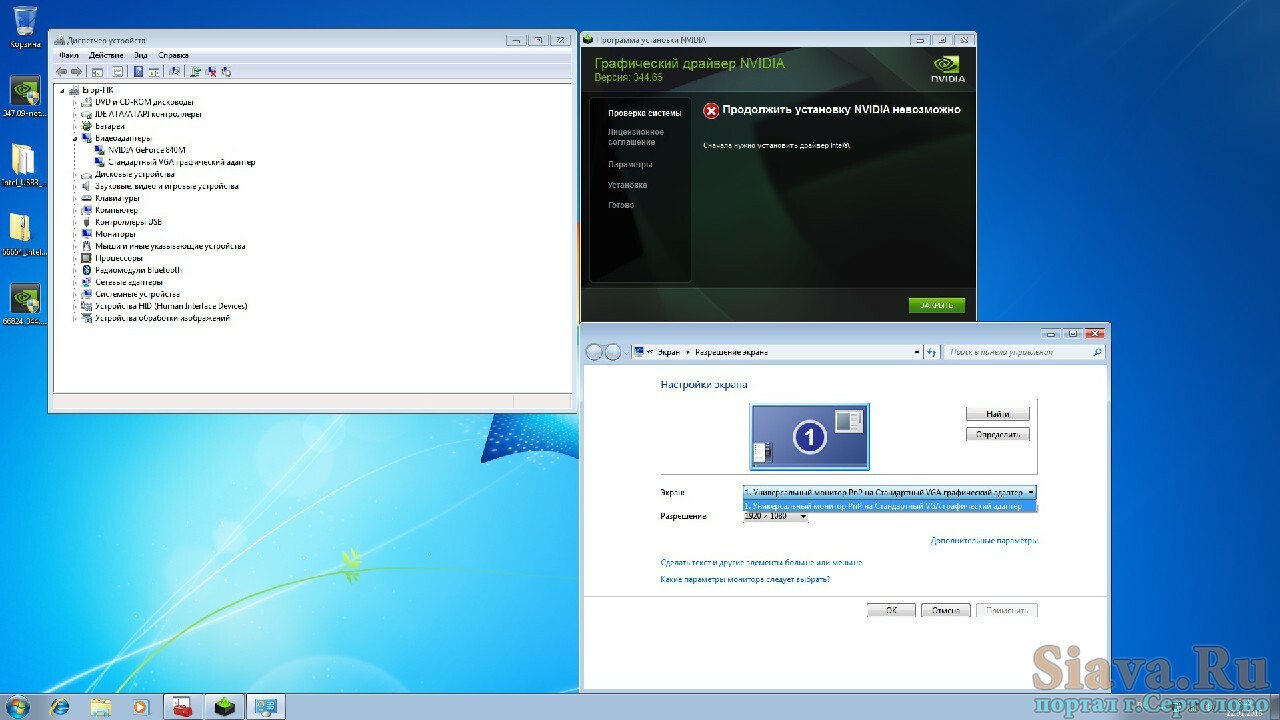Open the Разрешение 1920 × 1080 dropdown
The image size is (1280, 720).
(775, 516)
